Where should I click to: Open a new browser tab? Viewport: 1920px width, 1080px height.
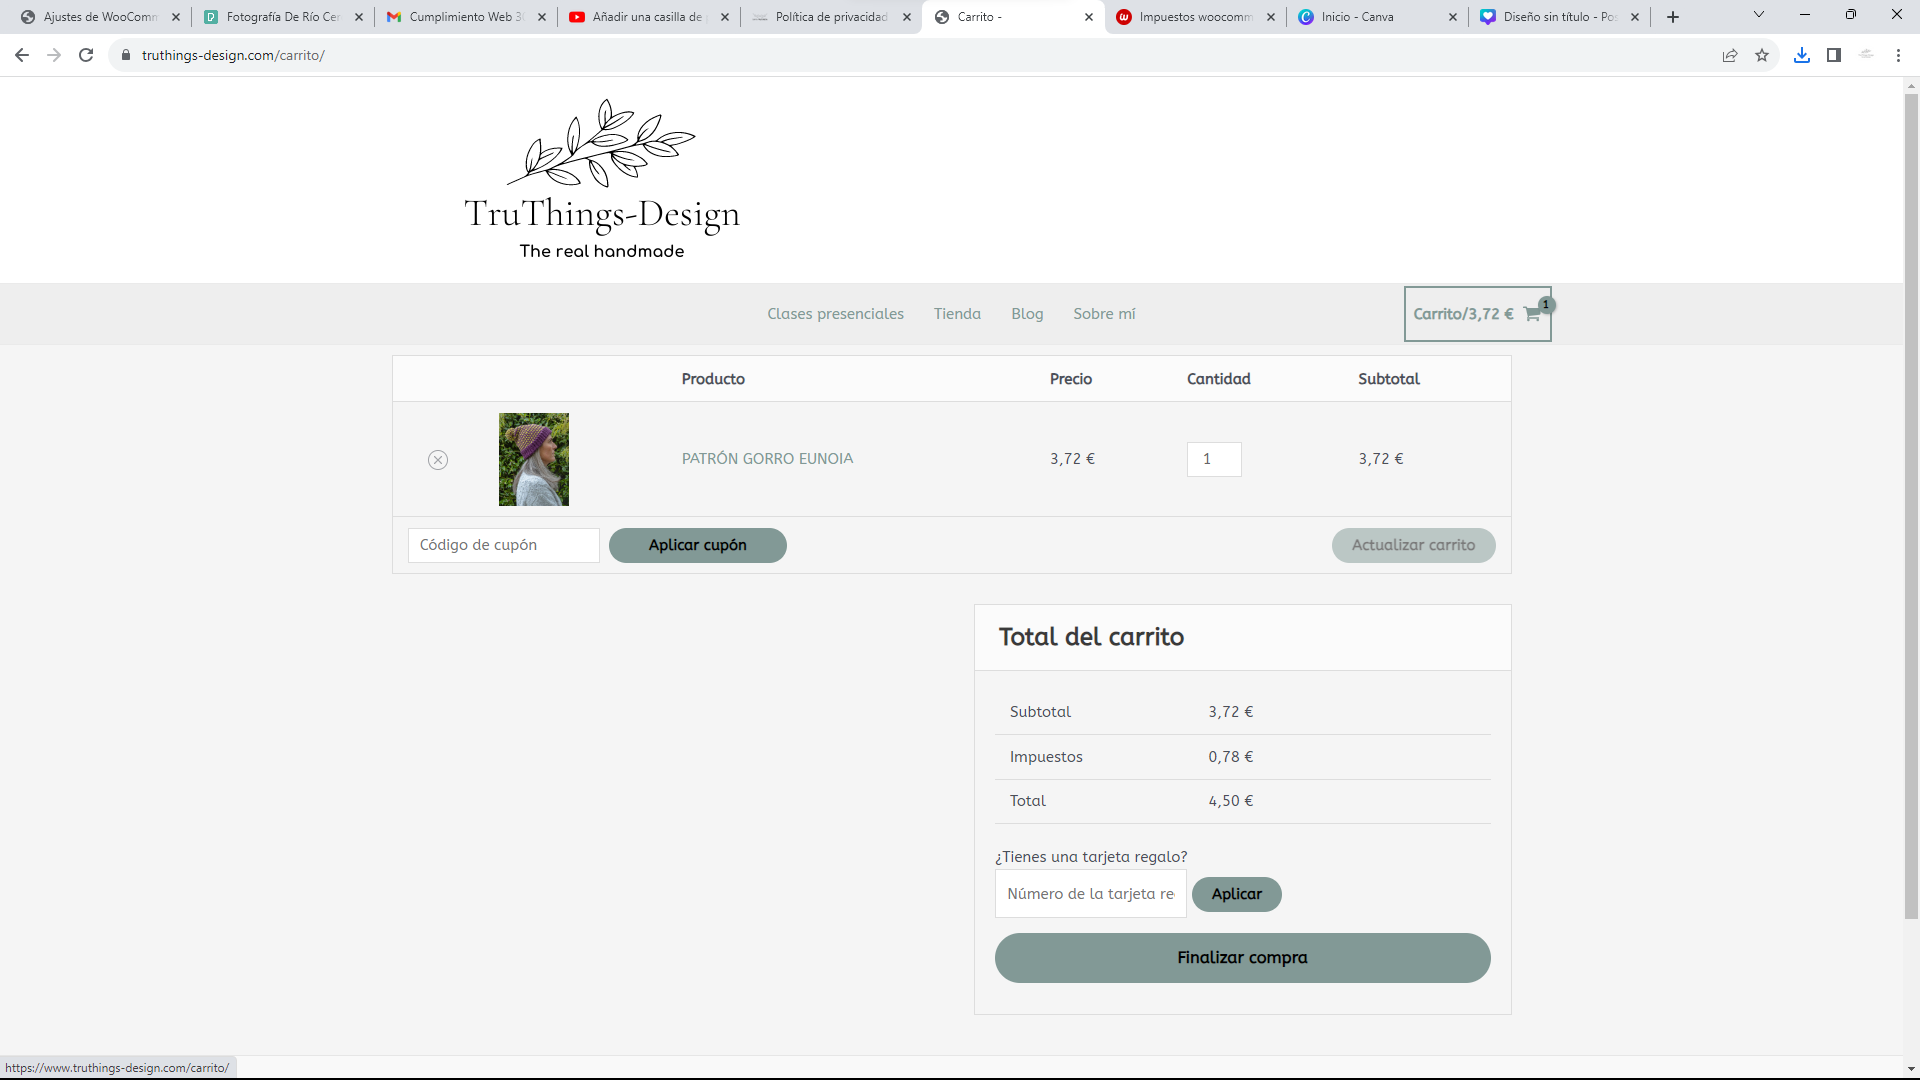(x=1673, y=17)
